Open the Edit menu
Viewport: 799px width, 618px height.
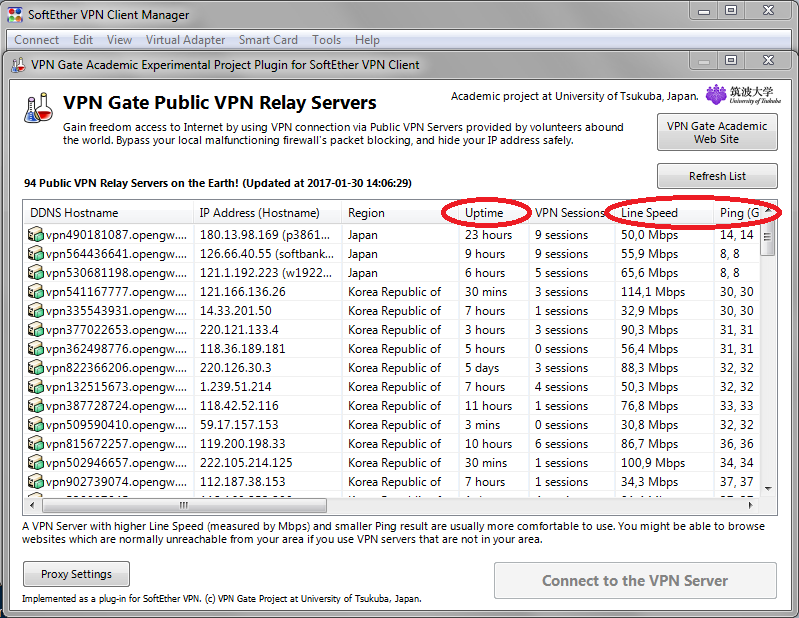[83, 40]
